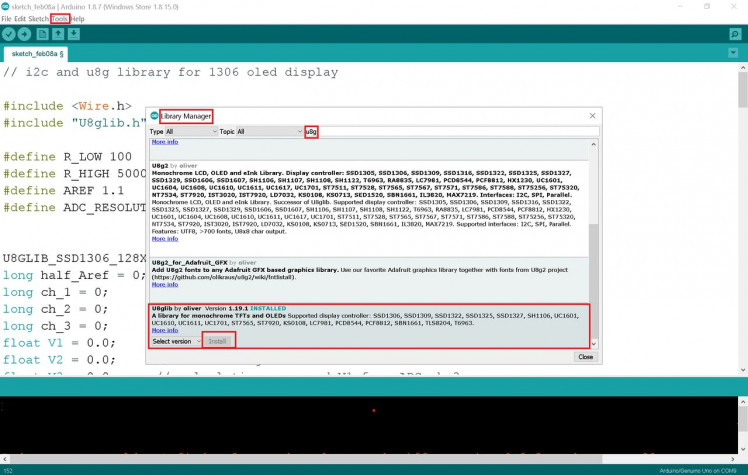Click the console scroll left arrow

(4, 459)
